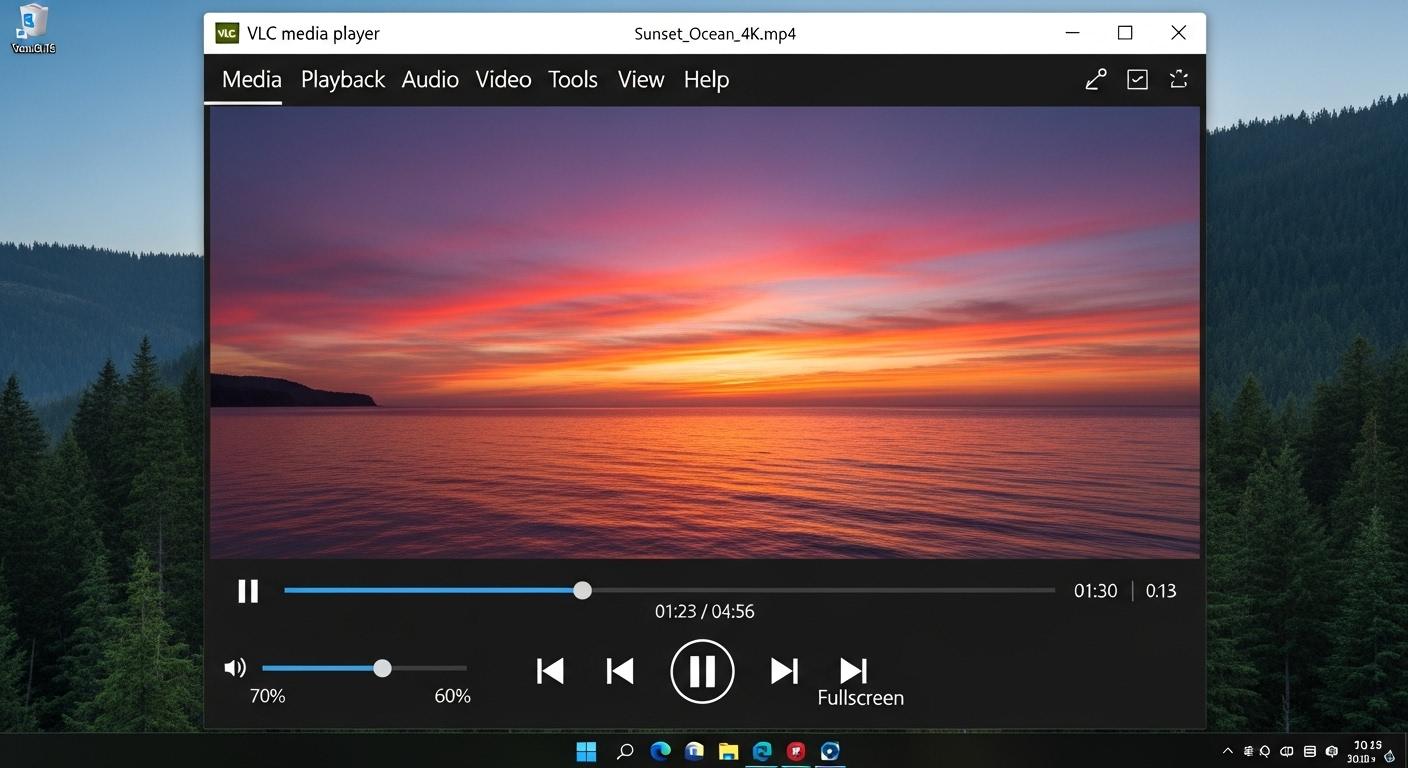1408x768 pixels.
Task: Click the Windows Start button
Action: click(x=586, y=751)
